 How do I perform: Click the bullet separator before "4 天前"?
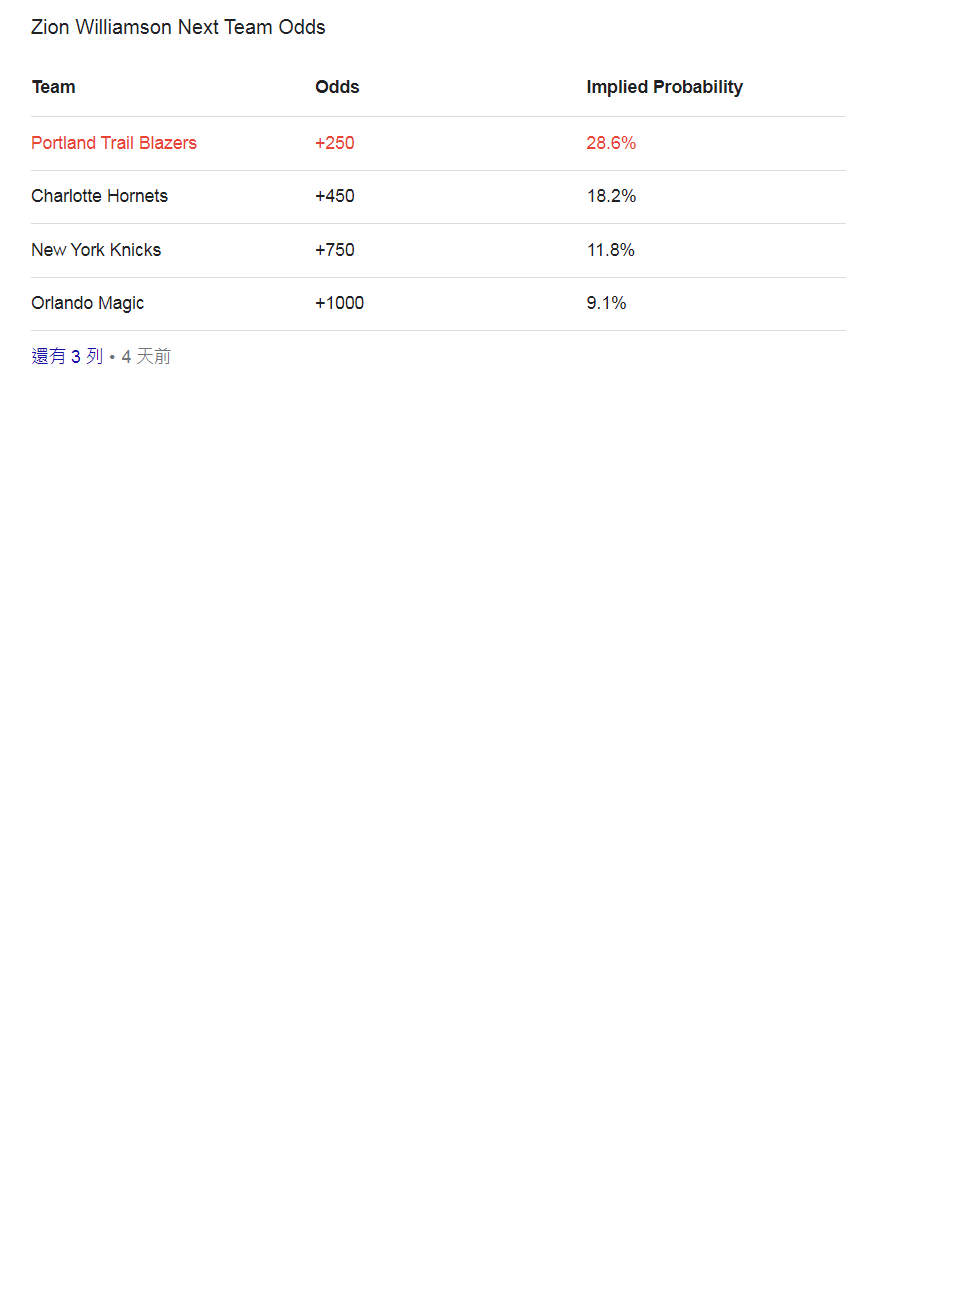[x=112, y=357]
